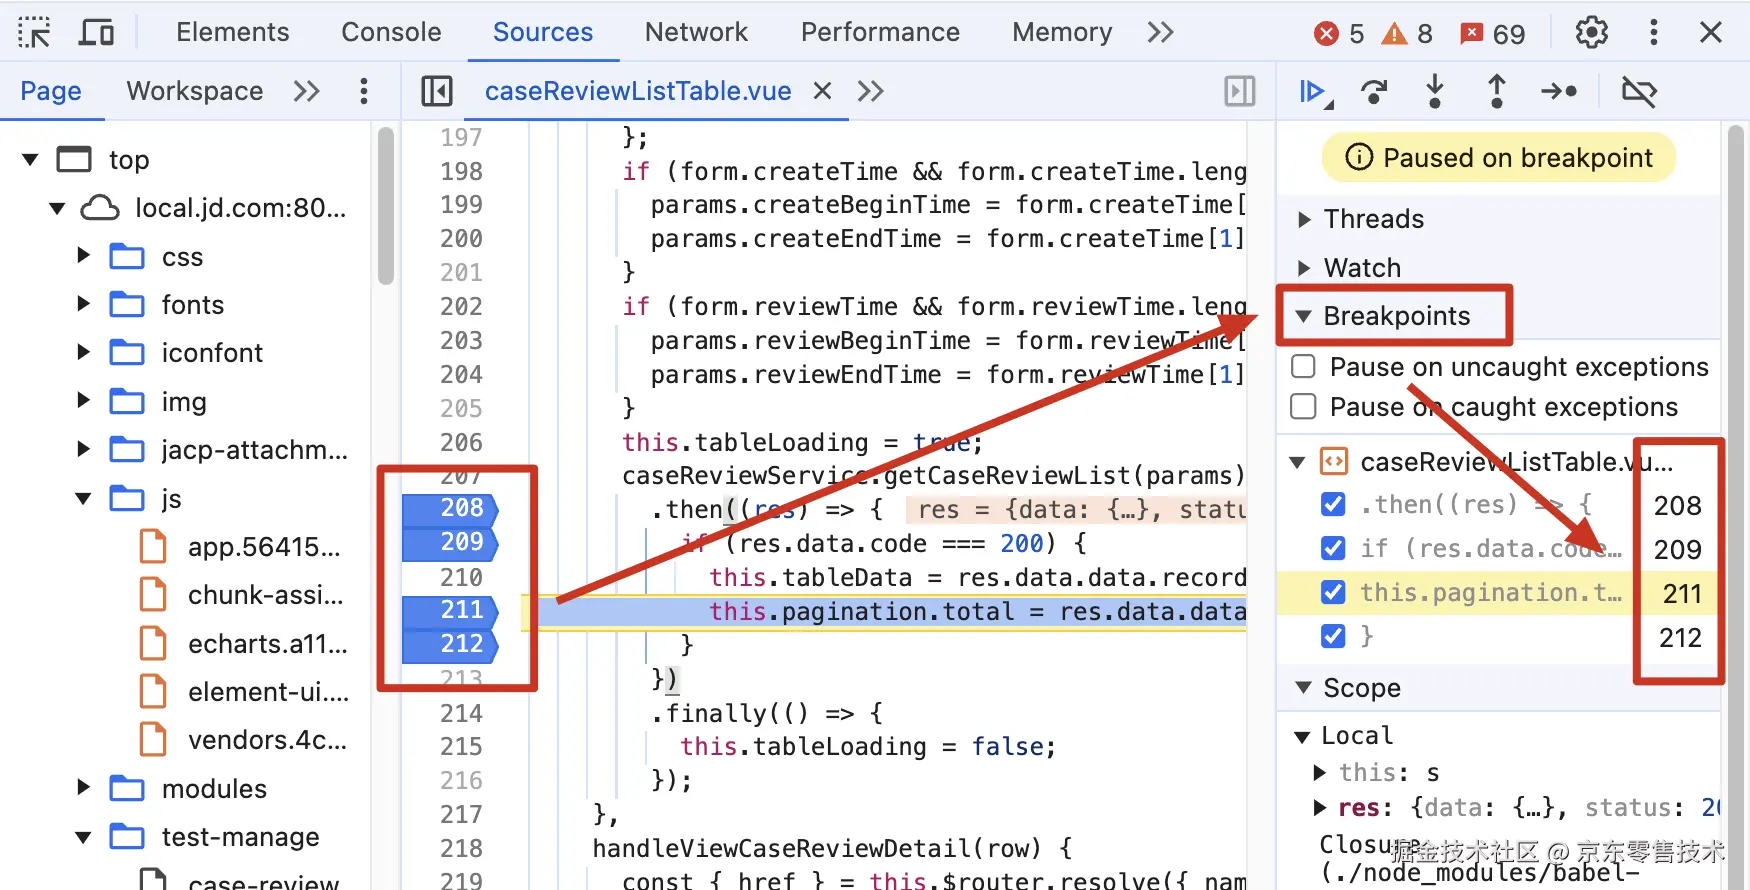Screen dimensions: 1750x890
Task: Remove breakpoint marker on line 211
Action: point(450,610)
